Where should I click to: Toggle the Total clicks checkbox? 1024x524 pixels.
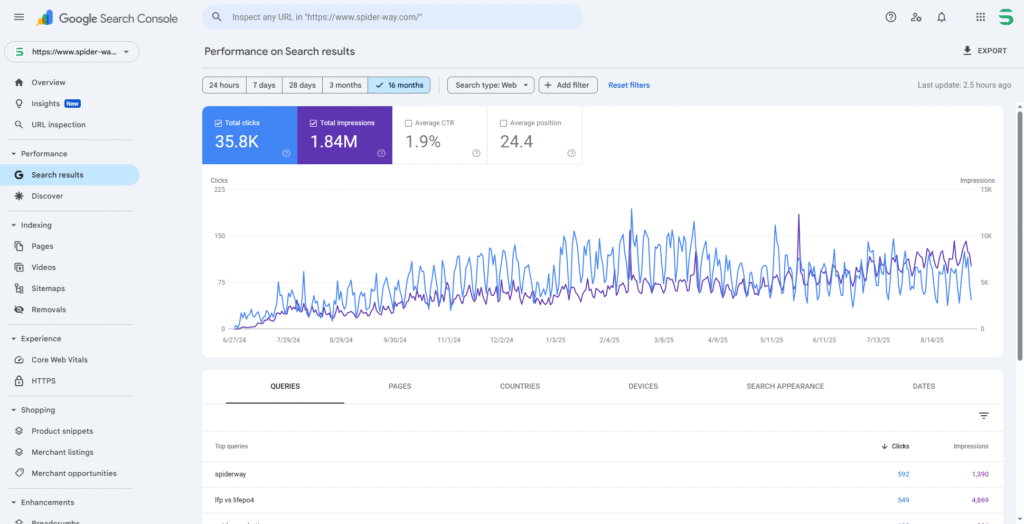(220, 123)
